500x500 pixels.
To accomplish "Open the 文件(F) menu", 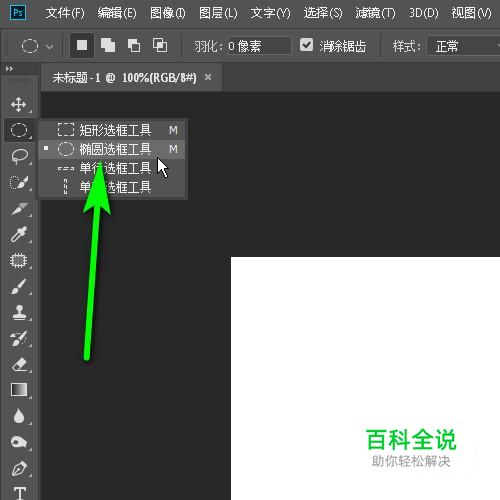I will (x=65, y=13).
